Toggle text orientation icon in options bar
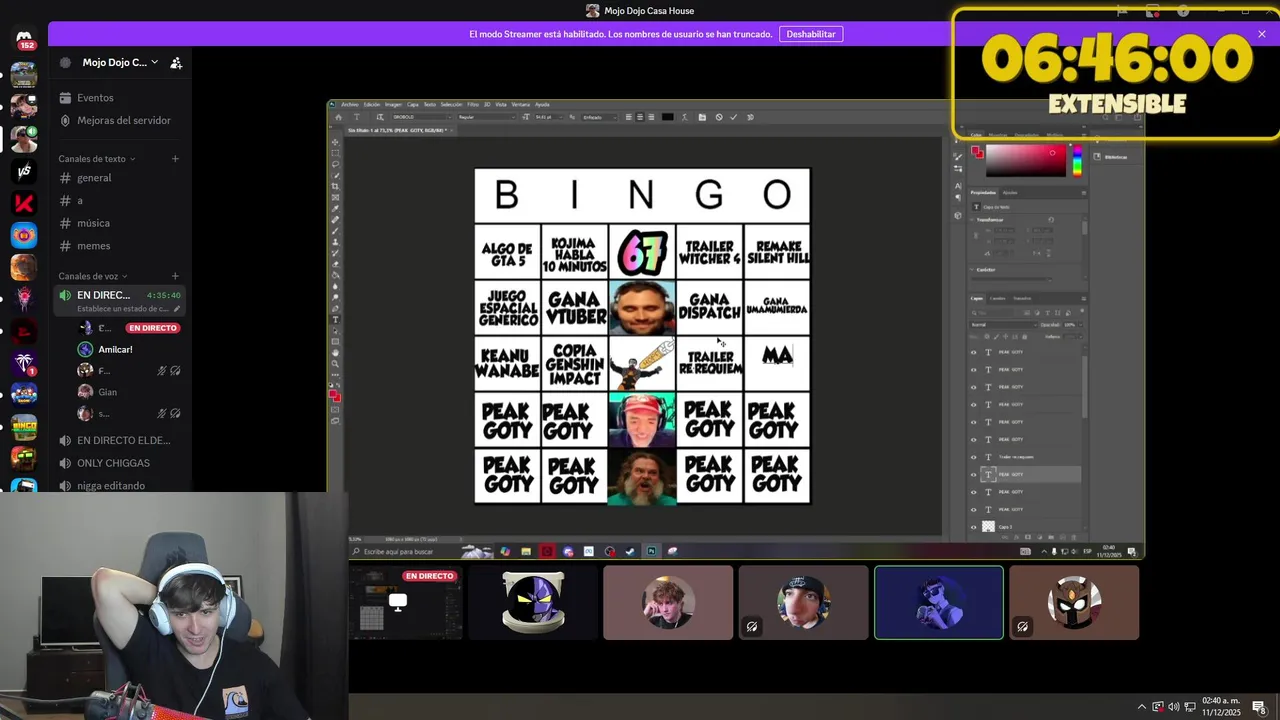 click(x=380, y=117)
